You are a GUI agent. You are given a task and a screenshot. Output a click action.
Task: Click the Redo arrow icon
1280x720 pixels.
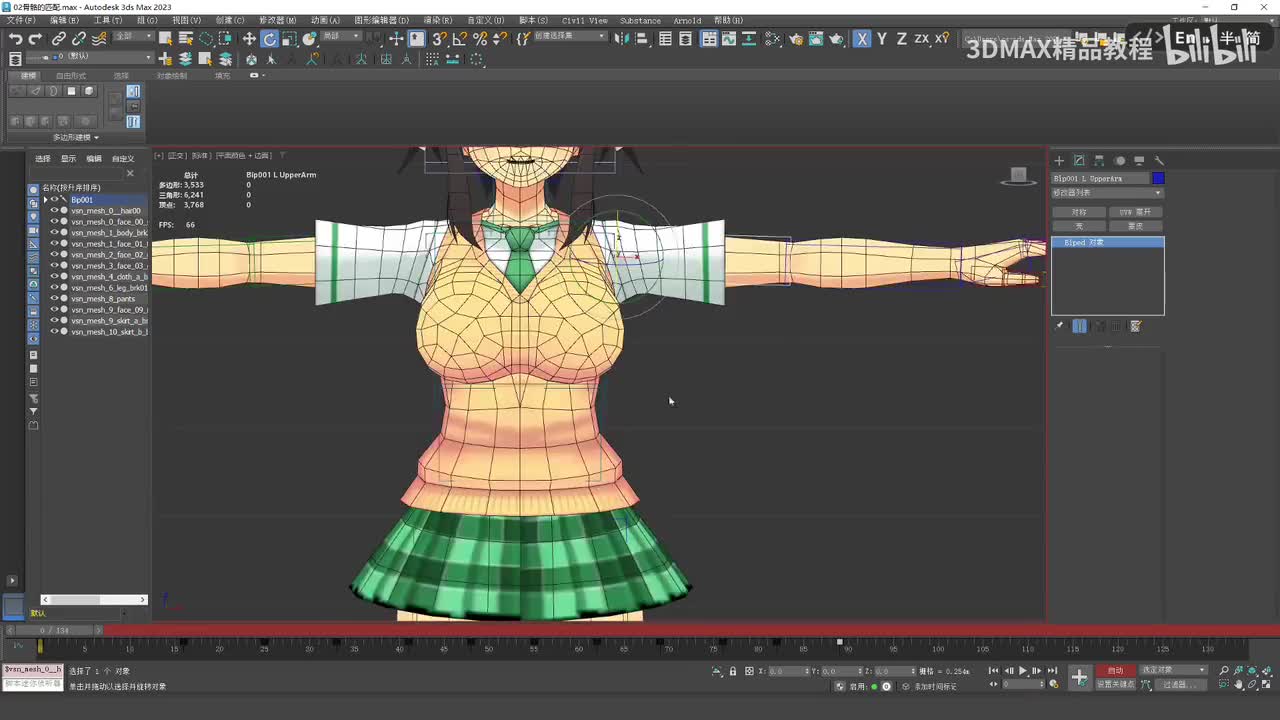pyautogui.click(x=35, y=39)
